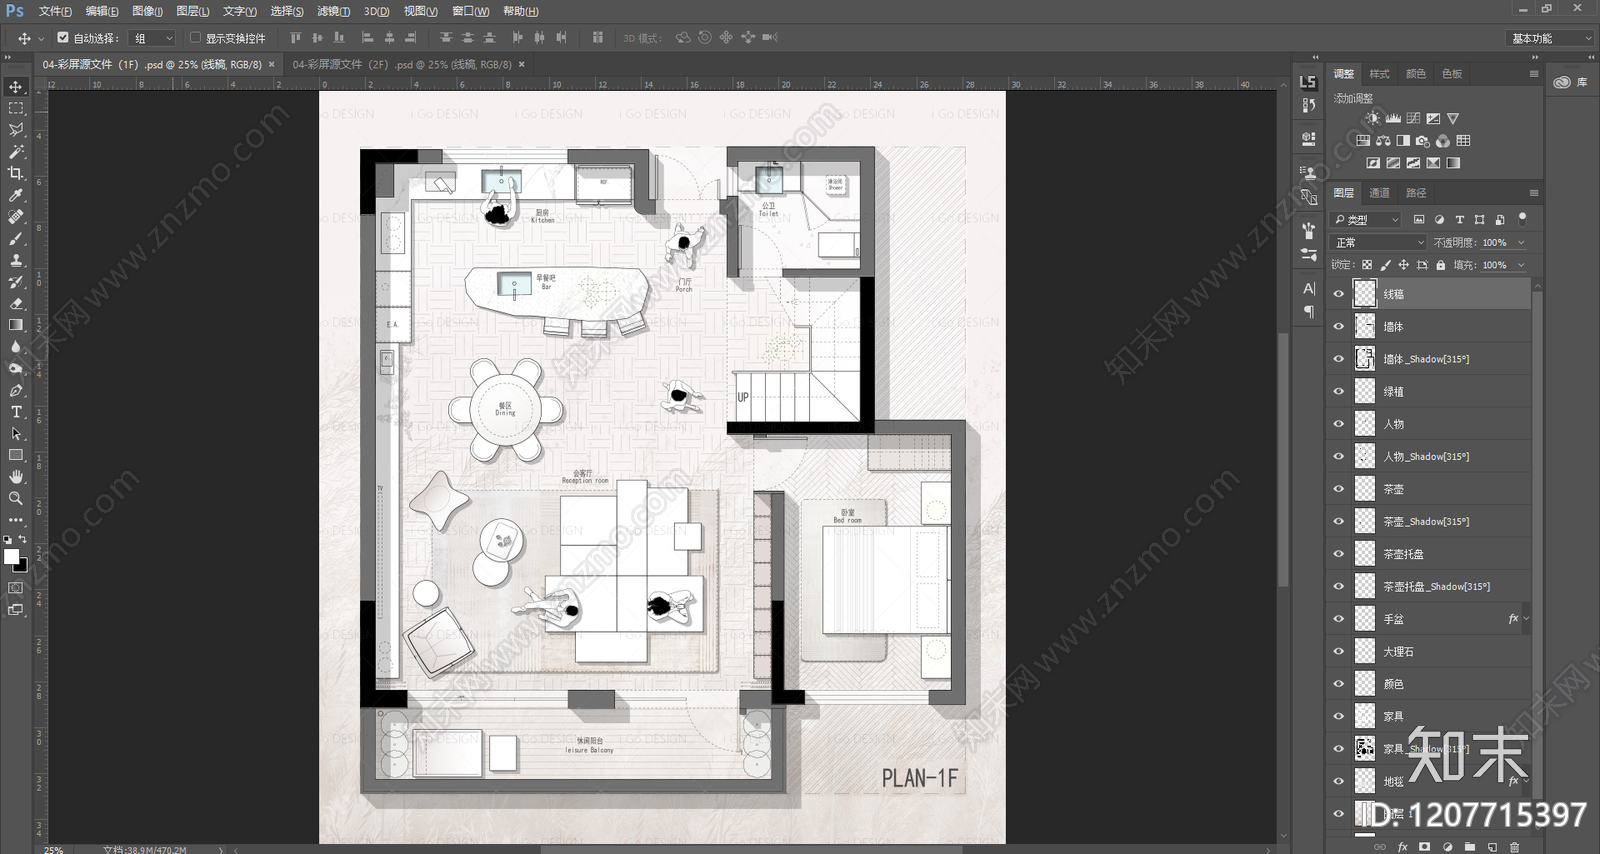Screen dimensions: 1600x854
Task: Hide the 线稿 layer
Action: [x=1339, y=294]
